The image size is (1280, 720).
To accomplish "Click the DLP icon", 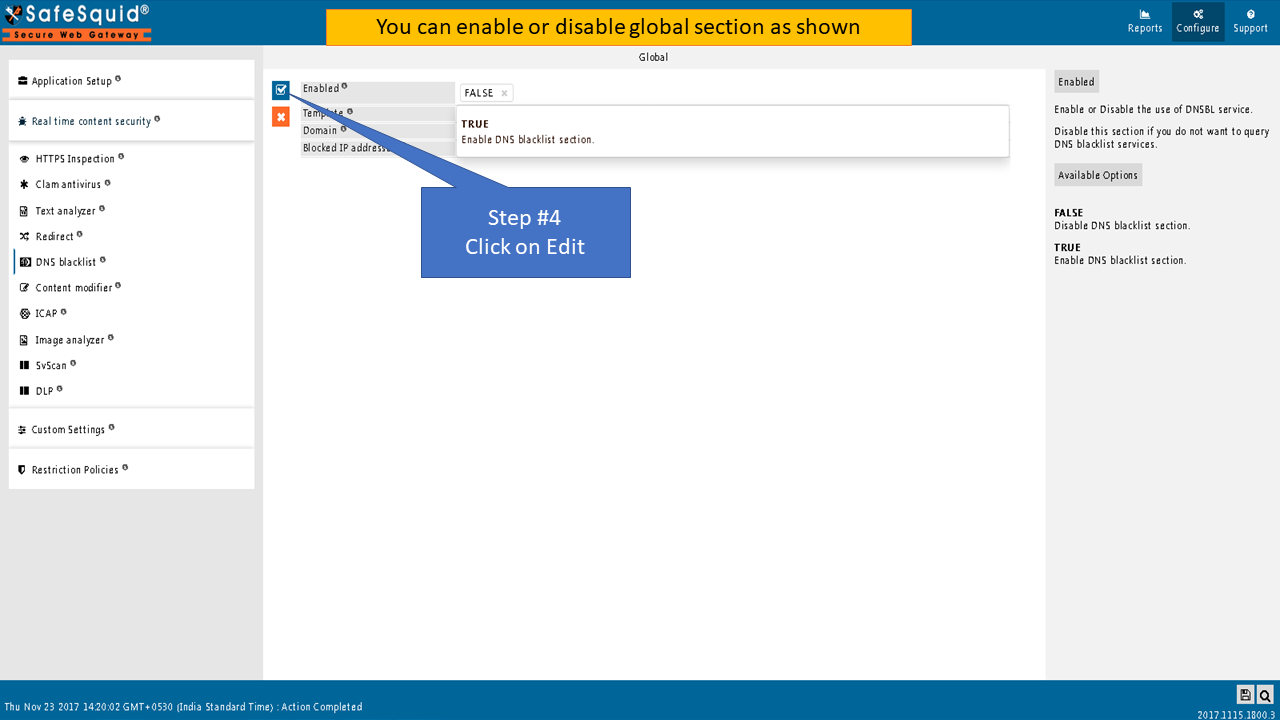I will click(x=25, y=391).
